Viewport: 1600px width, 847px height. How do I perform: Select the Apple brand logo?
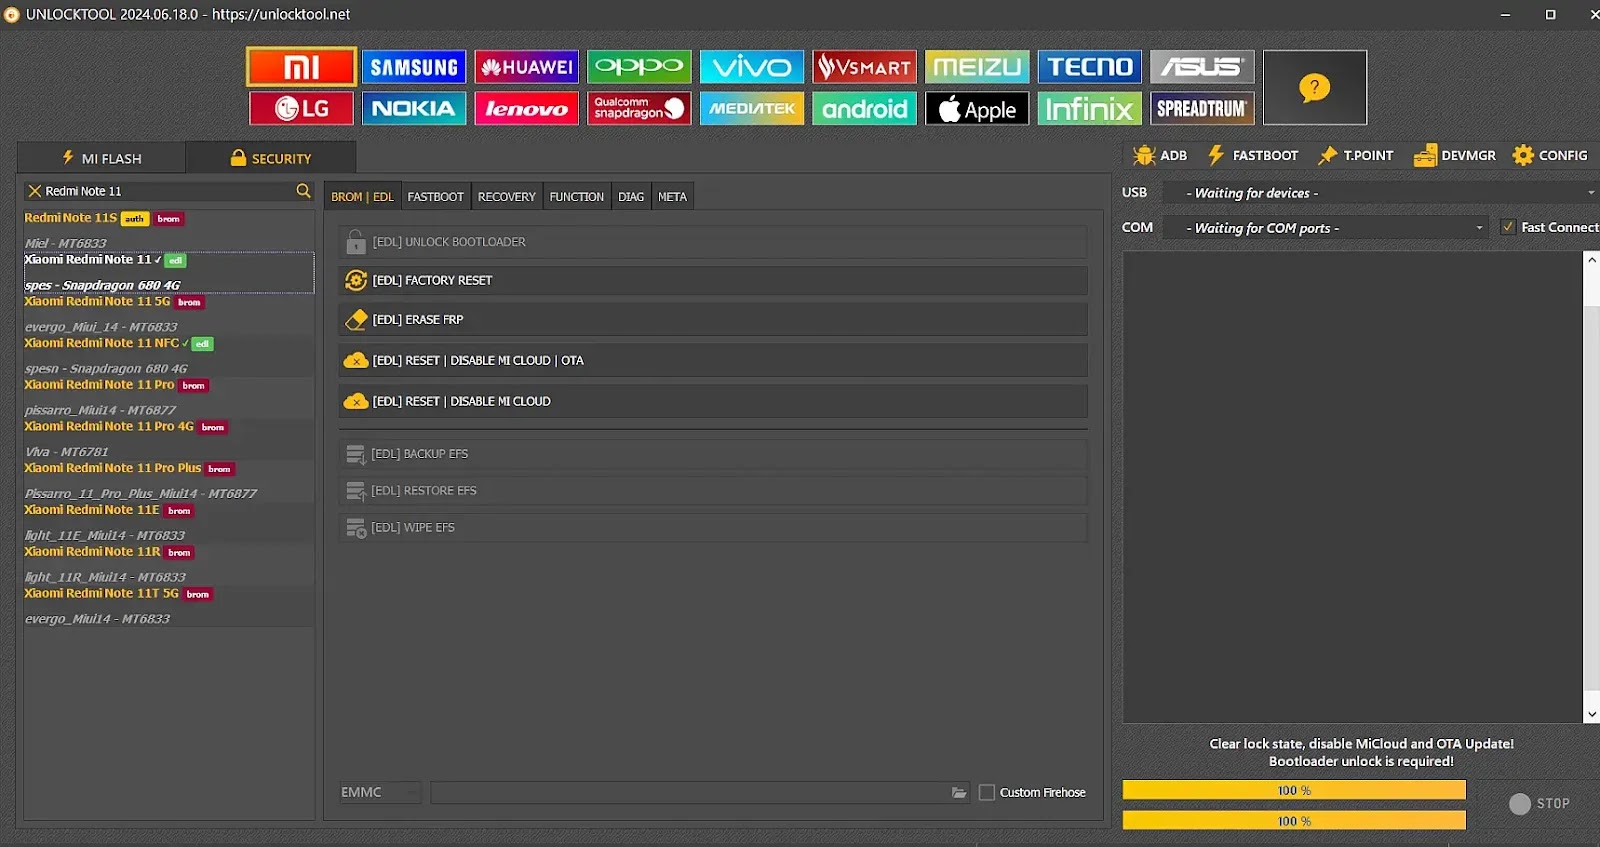click(x=977, y=108)
